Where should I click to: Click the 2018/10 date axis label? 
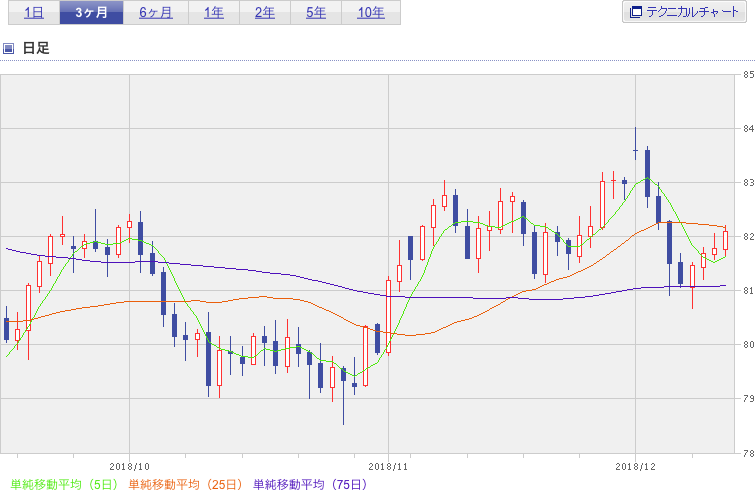130,467
